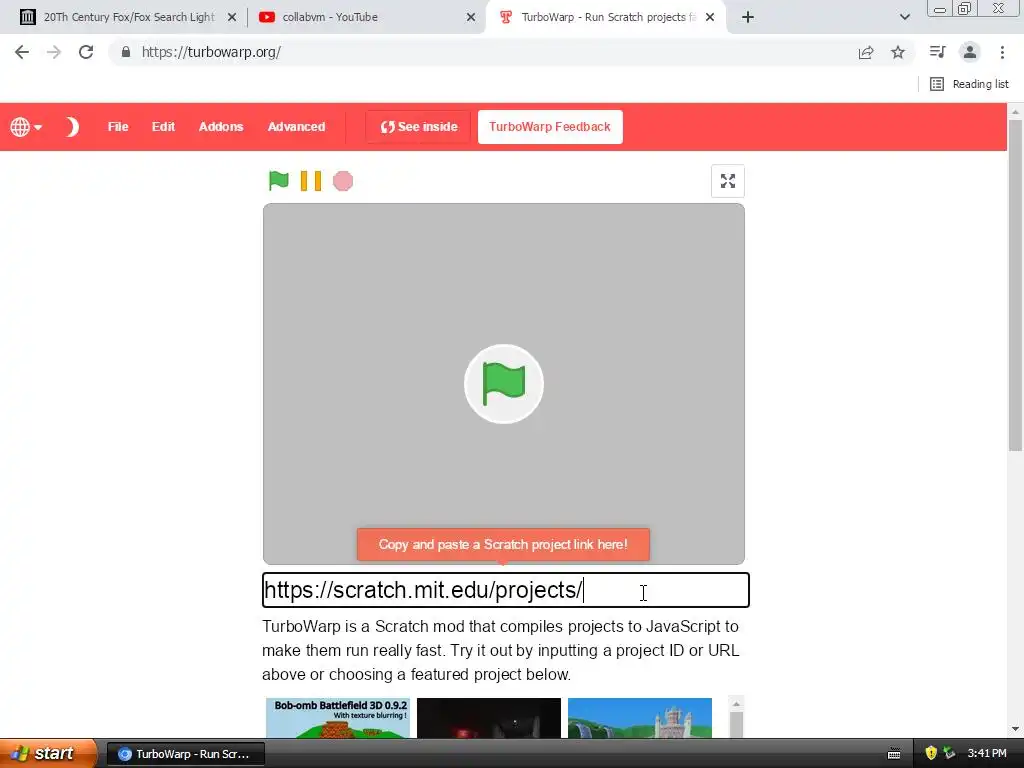Image resolution: width=1024 pixels, height=768 pixels.
Task: Click the featured projects scrollbar up arrow
Action: coord(736,704)
